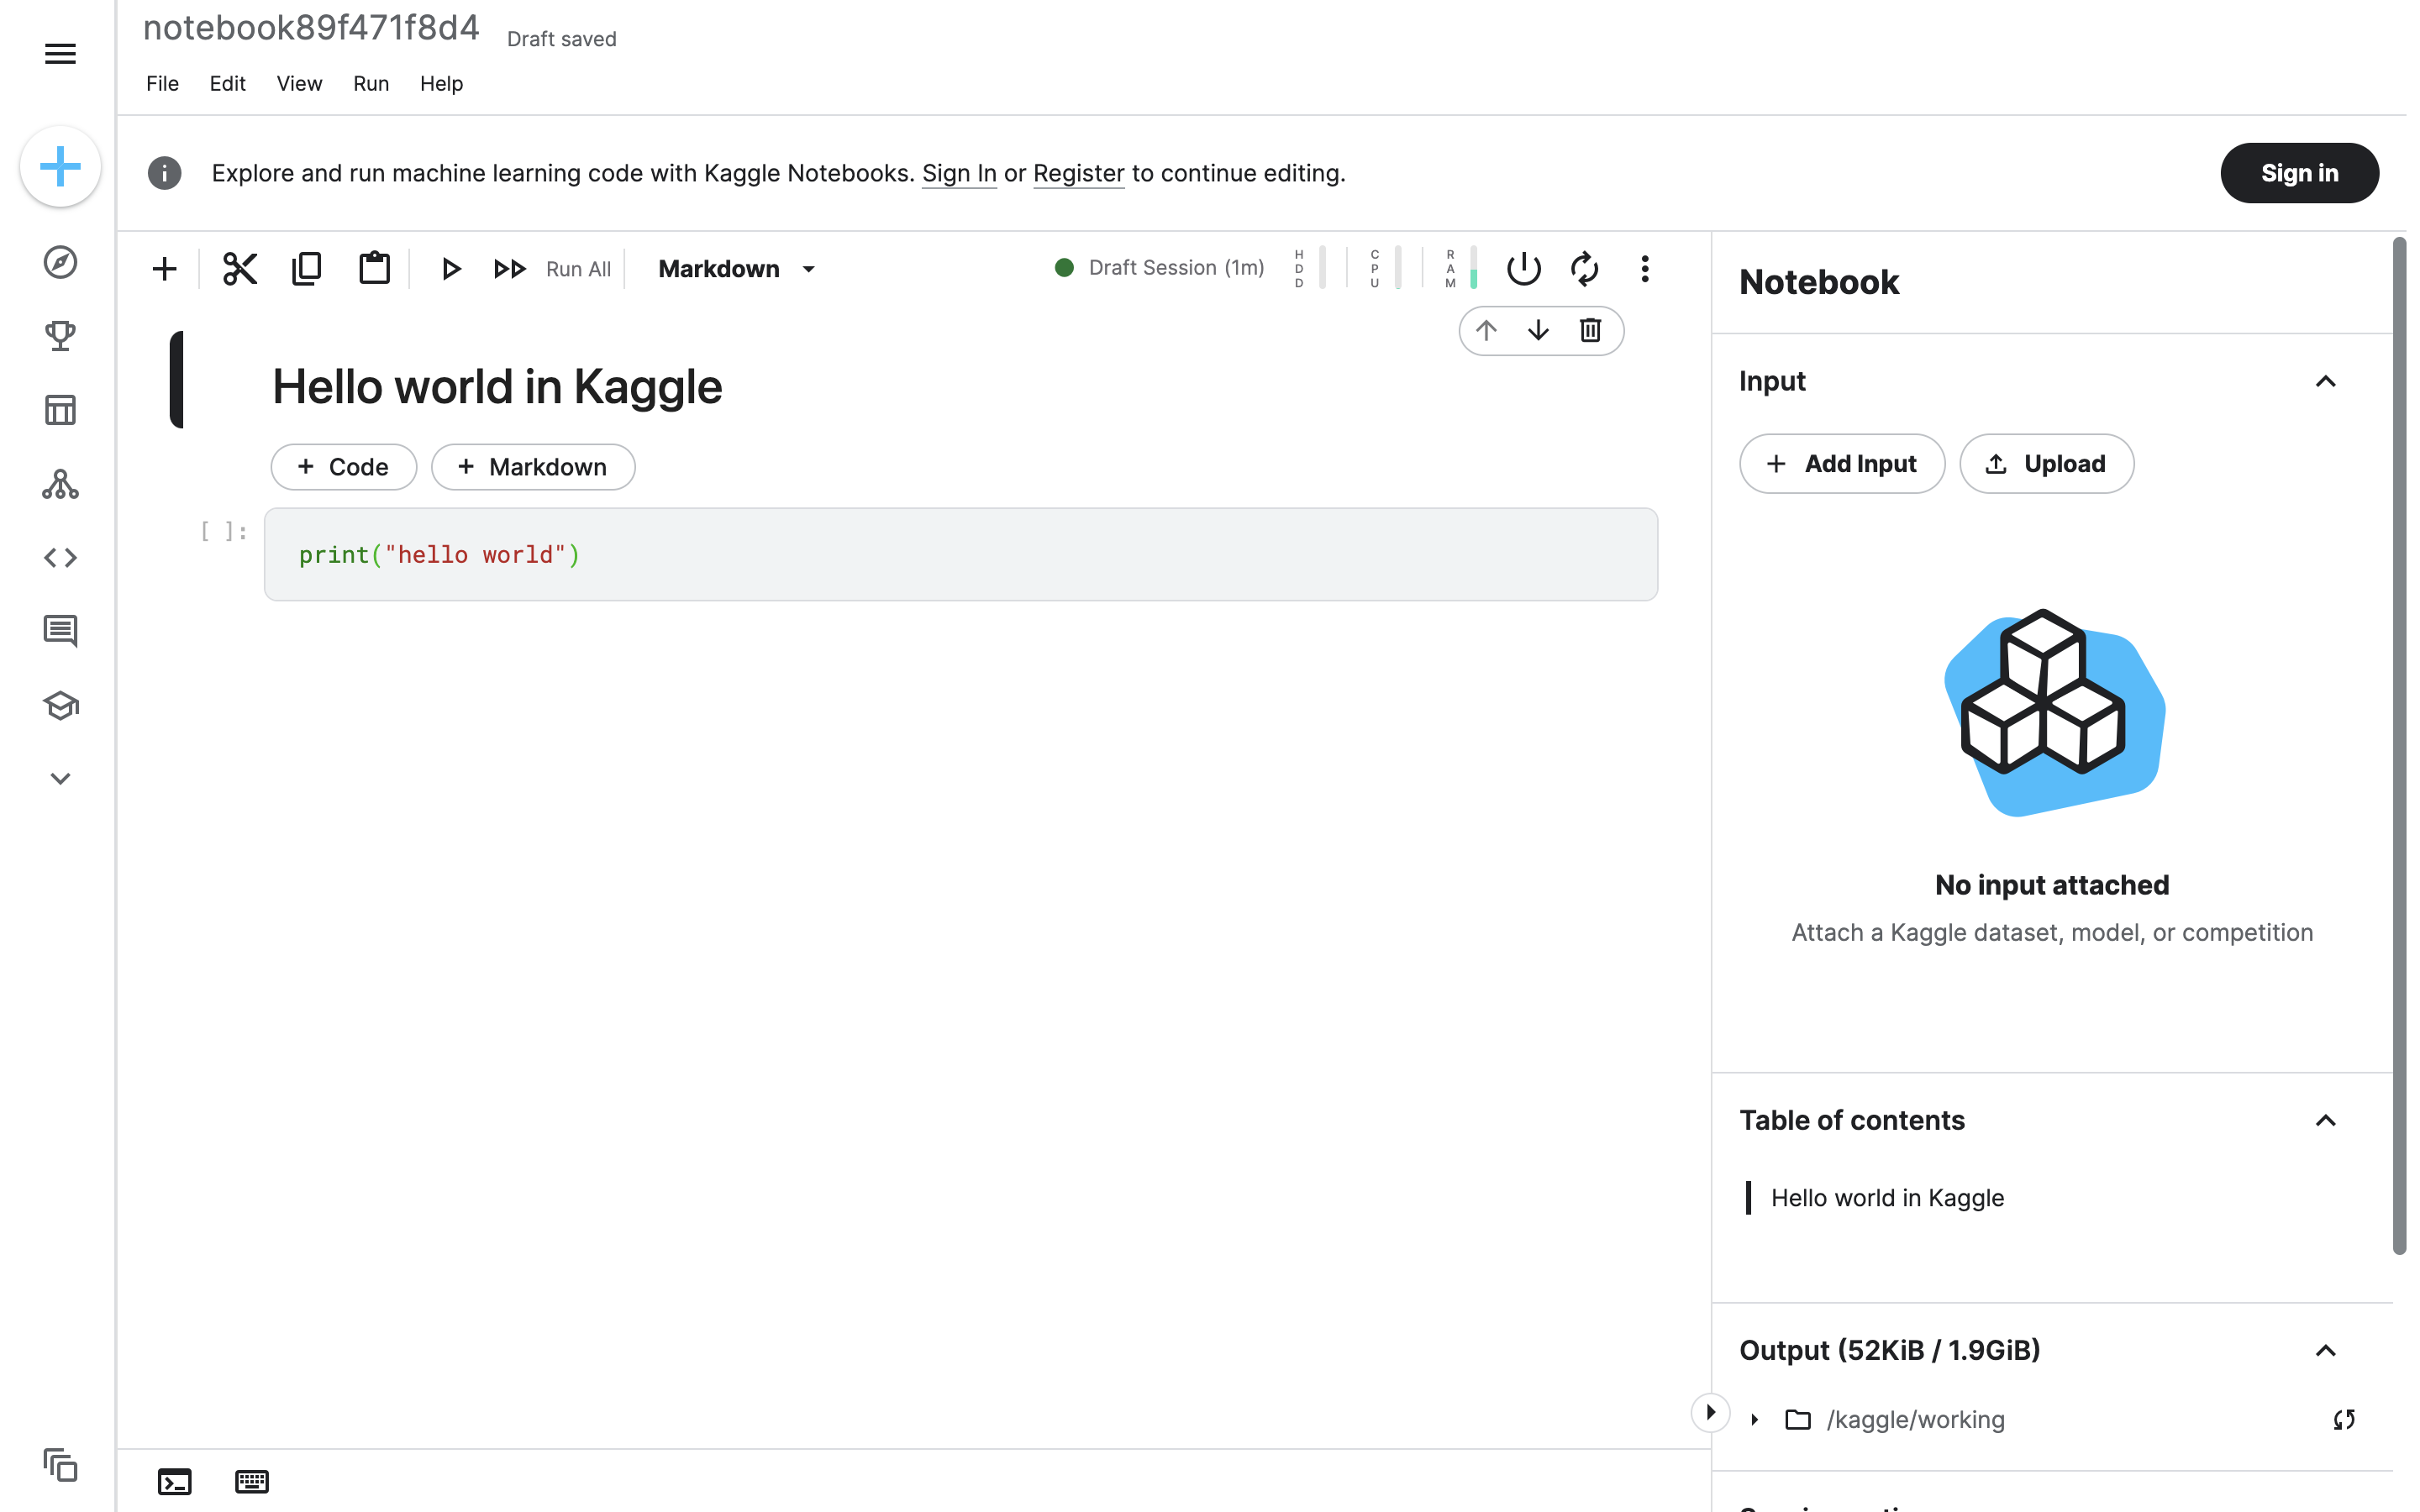Open the compass Home icon in sidebar

point(60,262)
